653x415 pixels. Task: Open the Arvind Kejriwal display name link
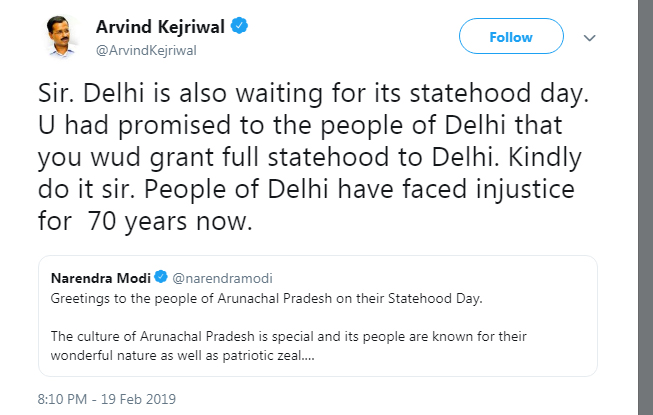pyautogui.click(x=160, y=25)
